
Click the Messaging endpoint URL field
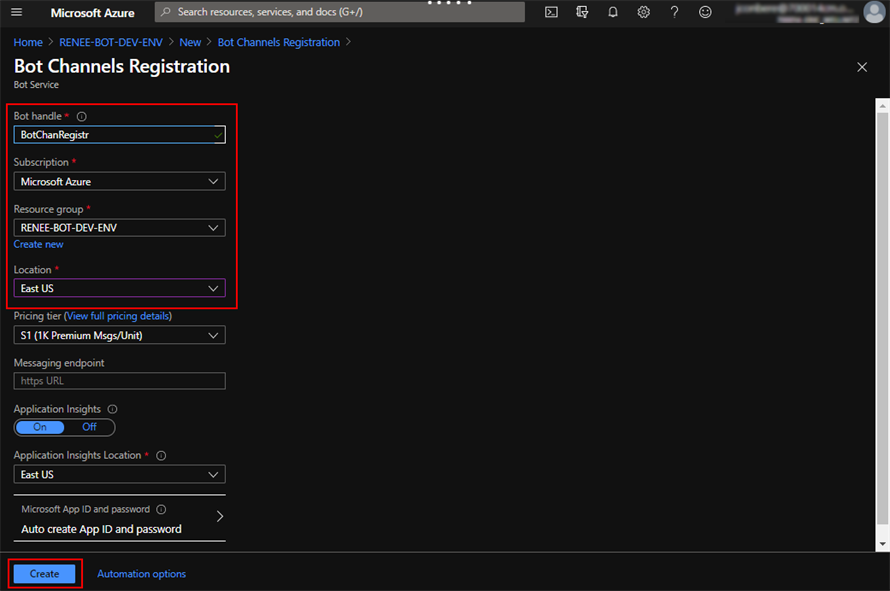(x=118, y=381)
